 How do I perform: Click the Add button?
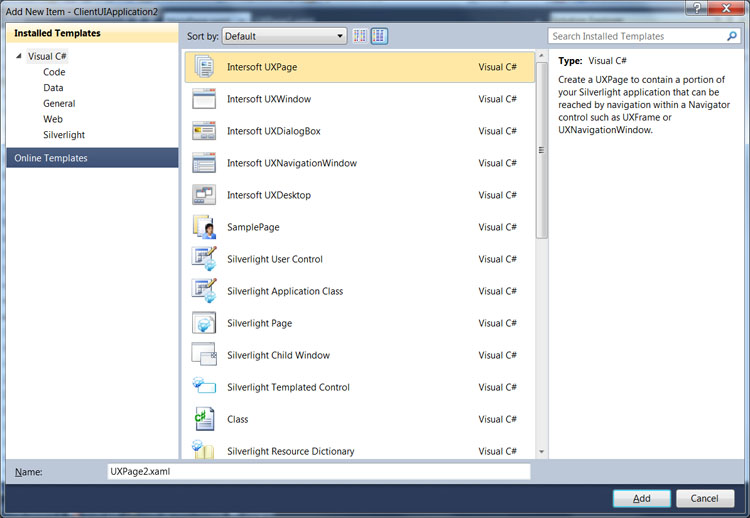click(641, 498)
